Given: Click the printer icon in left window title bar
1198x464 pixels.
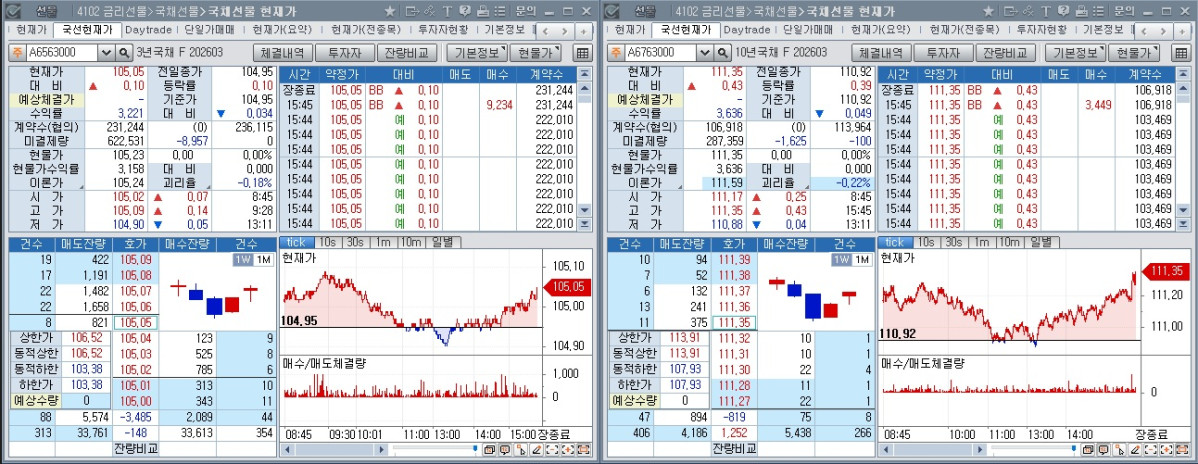Looking at the screenshot, I should tap(482, 11).
